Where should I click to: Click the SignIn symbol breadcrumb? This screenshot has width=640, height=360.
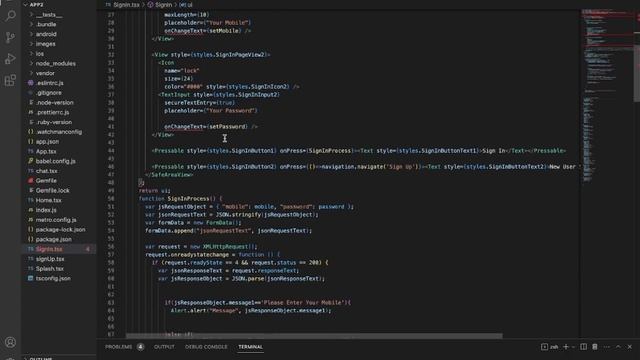tap(163, 5)
